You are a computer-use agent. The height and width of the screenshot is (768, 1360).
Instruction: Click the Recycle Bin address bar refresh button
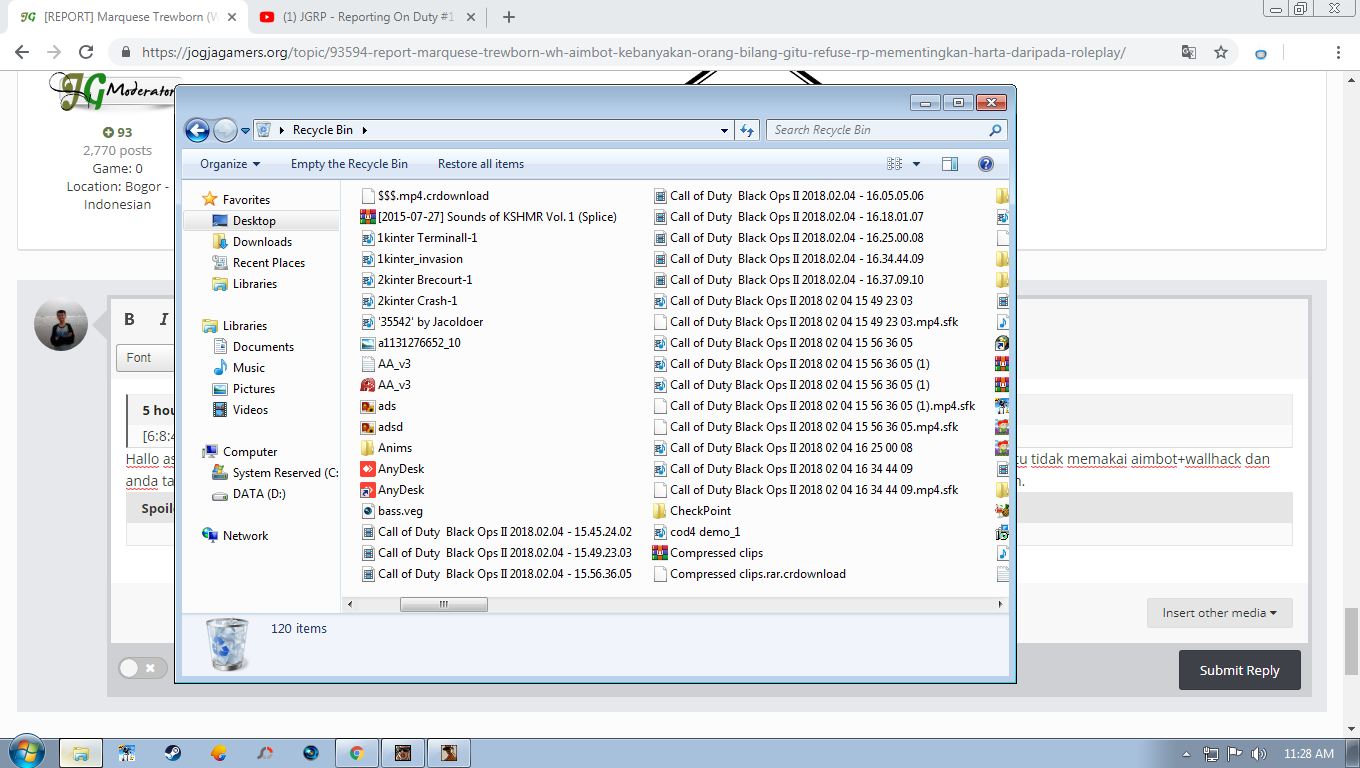click(747, 130)
